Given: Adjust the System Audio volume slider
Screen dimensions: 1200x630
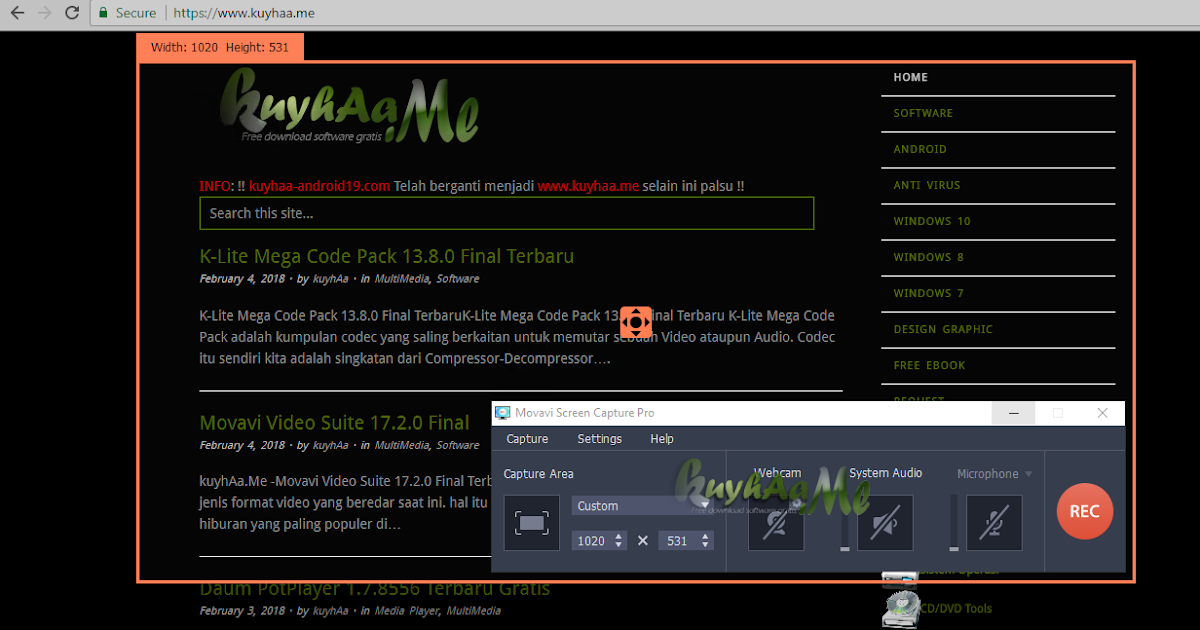Looking at the screenshot, I should (x=844, y=523).
